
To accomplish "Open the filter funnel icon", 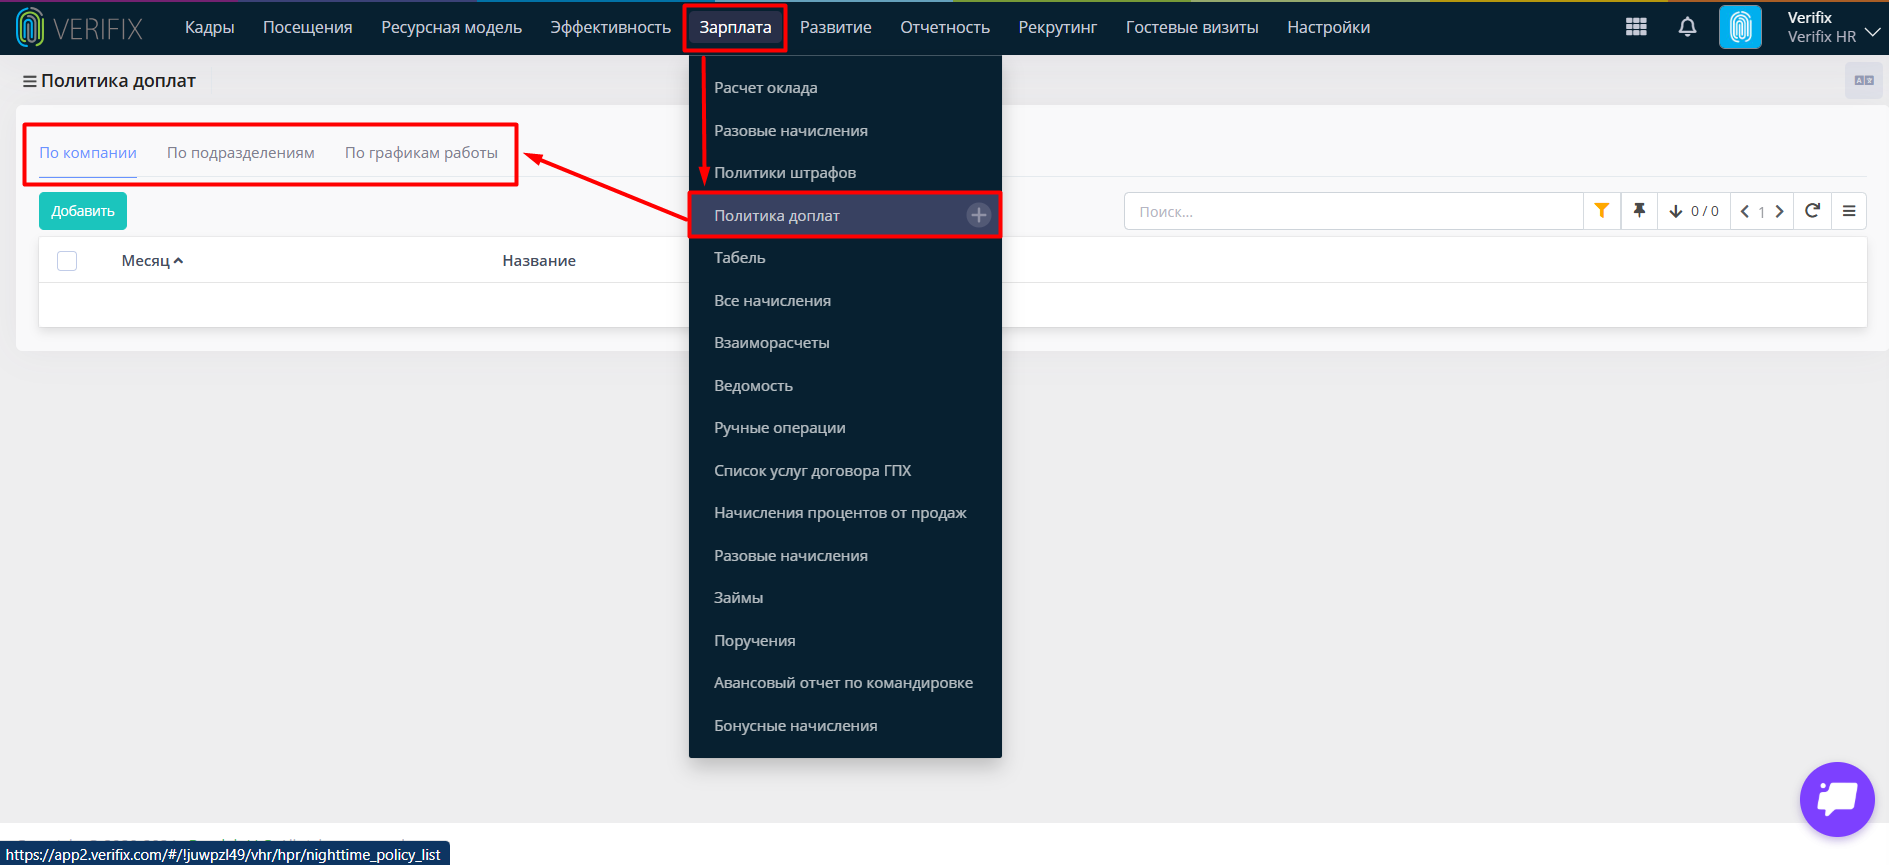I will (1602, 211).
